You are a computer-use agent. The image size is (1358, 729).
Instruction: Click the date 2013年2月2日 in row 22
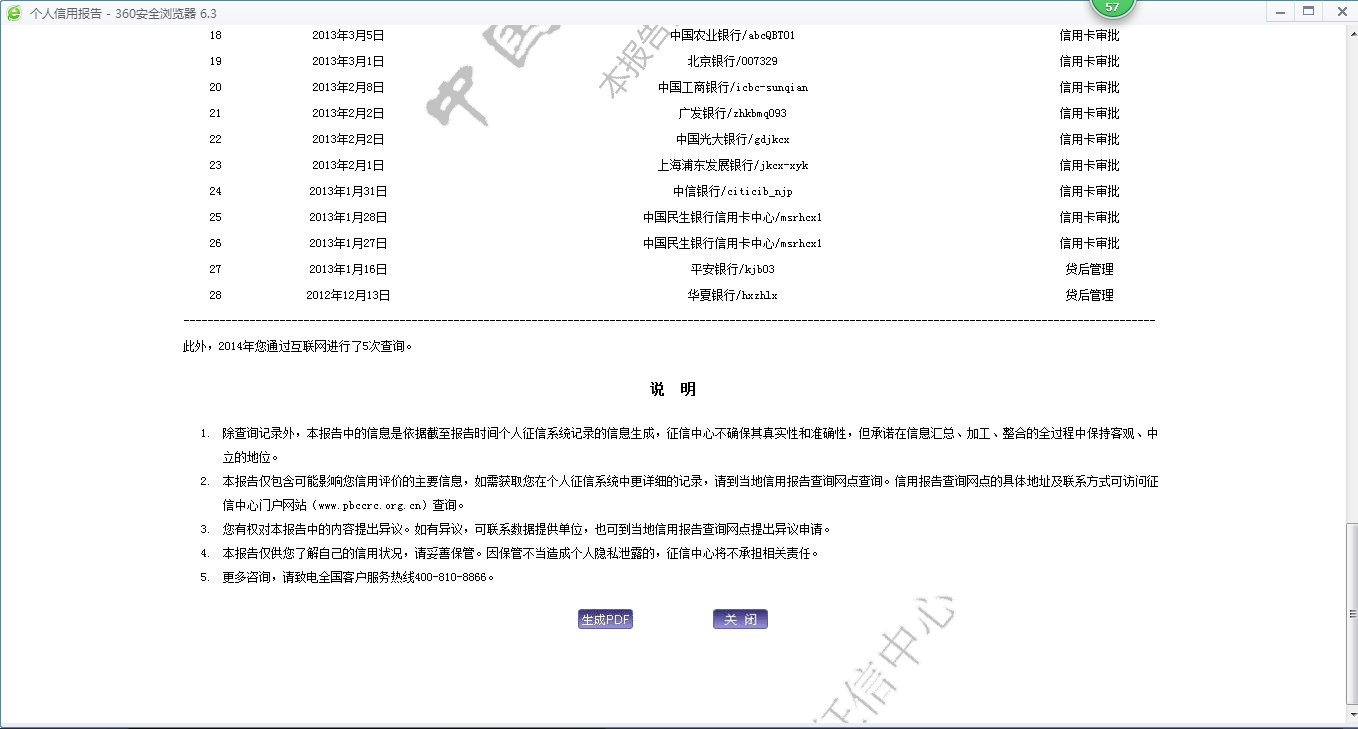click(x=348, y=139)
